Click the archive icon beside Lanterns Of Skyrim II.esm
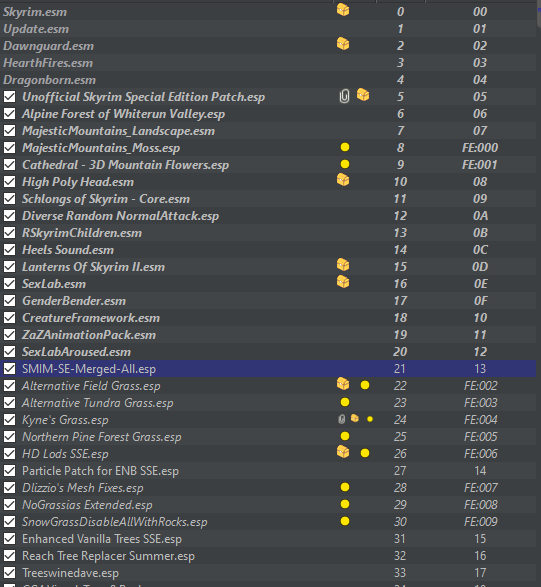The height and width of the screenshot is (587, 541). (343, 265)
